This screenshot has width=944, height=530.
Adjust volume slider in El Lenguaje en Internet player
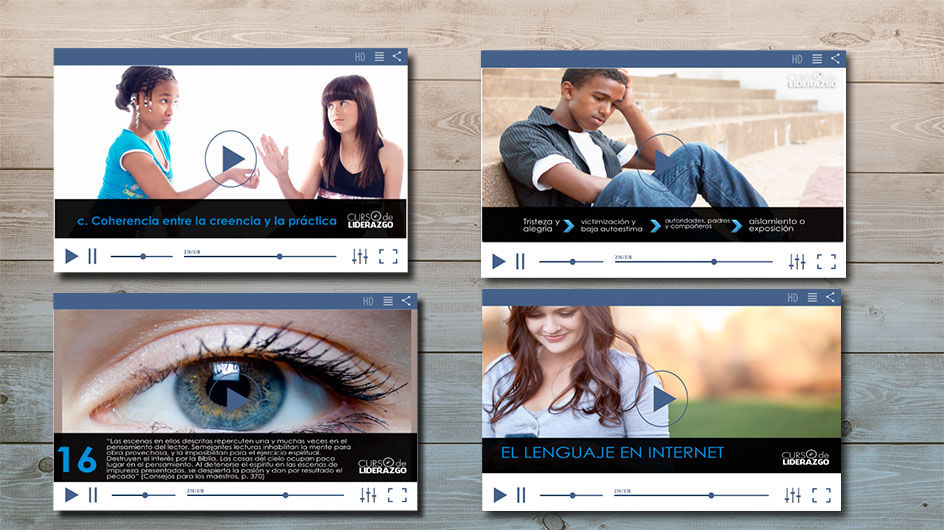571,495
